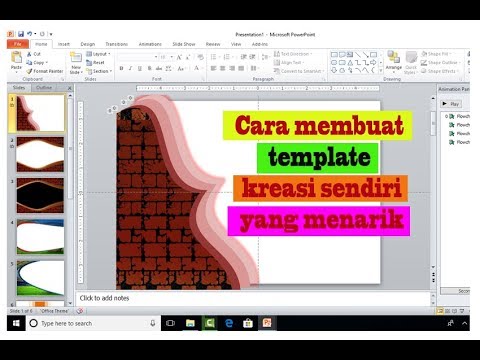Click the Windows Start button
This screenshot has height=360, width=480.
16,323
